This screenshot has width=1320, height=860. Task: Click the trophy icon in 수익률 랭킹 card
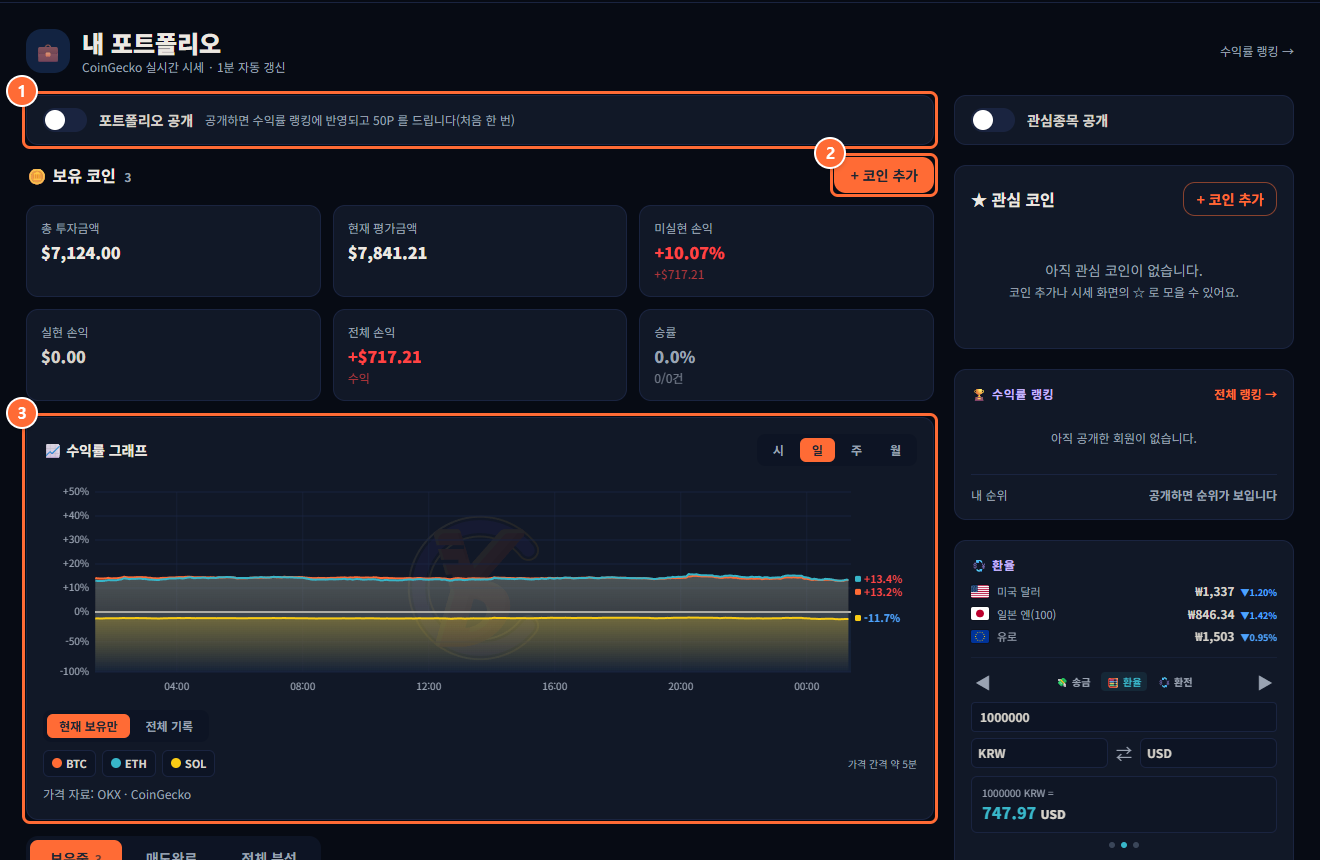(979, 394)
